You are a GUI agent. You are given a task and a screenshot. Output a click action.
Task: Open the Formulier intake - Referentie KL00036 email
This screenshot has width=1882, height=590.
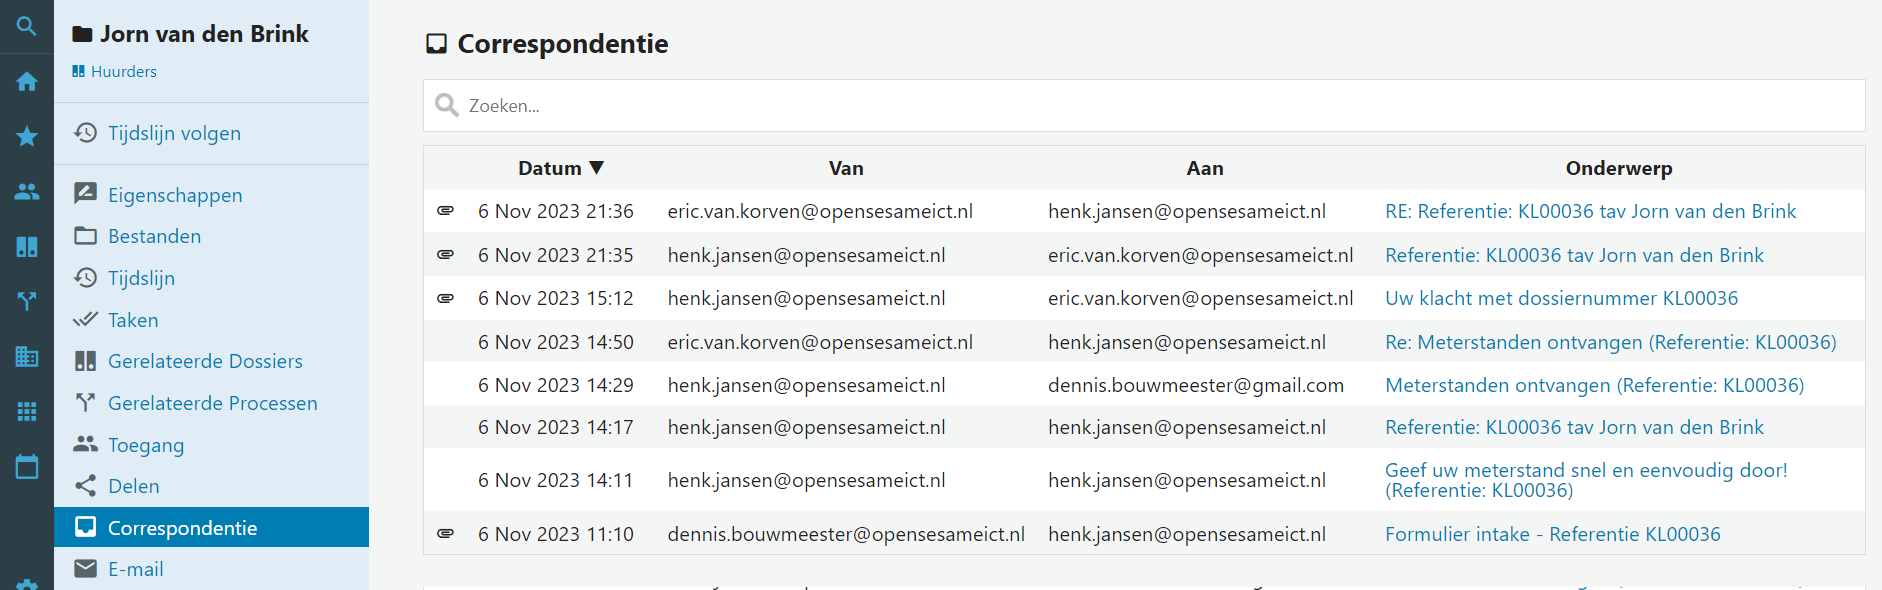(1552, 534)
